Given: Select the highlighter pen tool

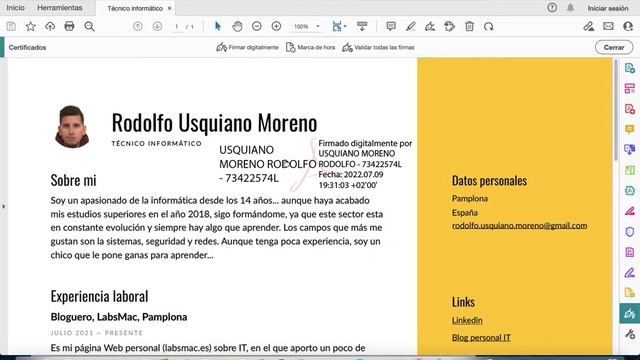Looking at the screenshot, I should pos(411,27).
